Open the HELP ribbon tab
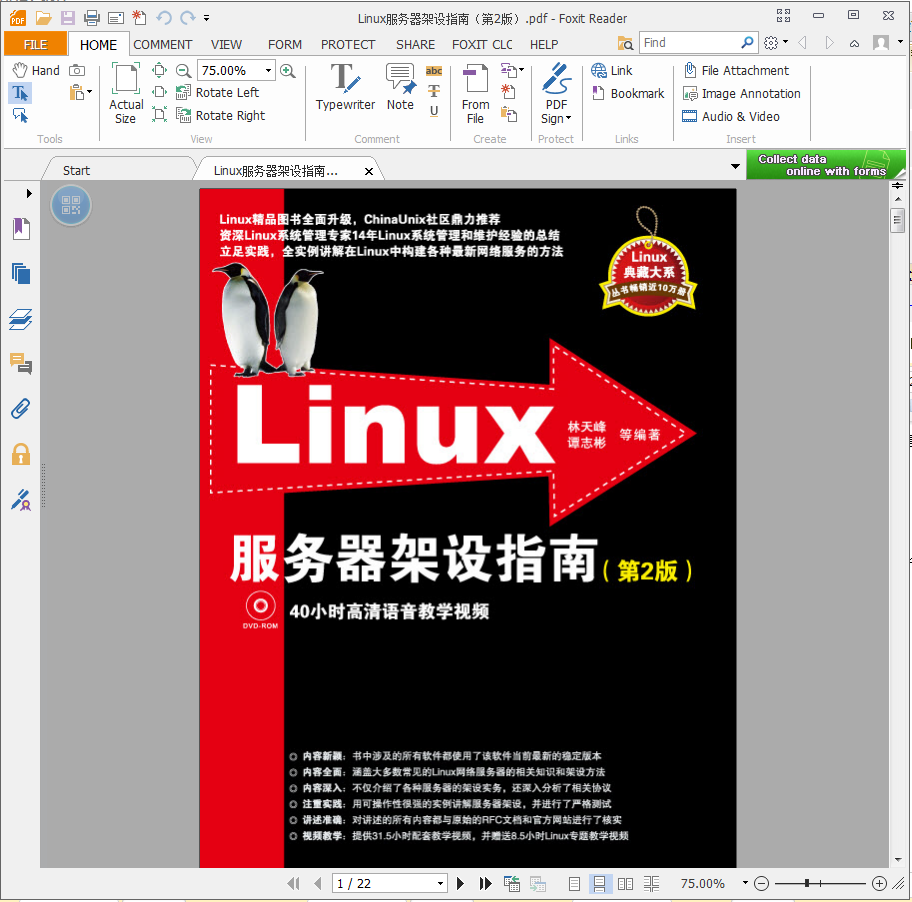This screenshot has width=912, height=902. [544, 45]
